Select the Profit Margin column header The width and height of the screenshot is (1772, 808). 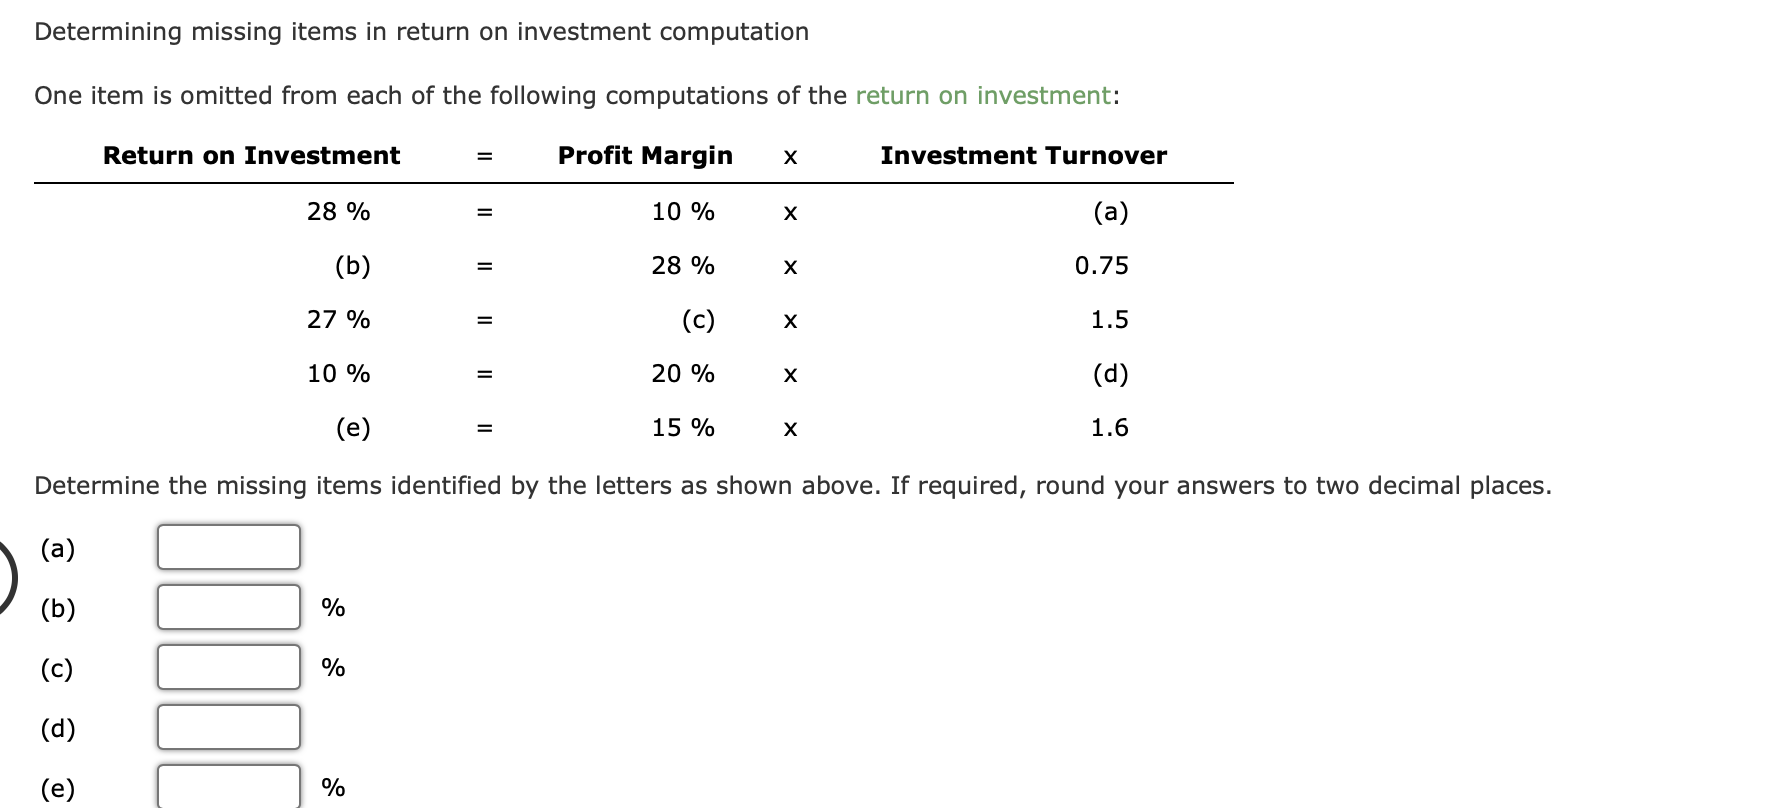tap(645, 155)
